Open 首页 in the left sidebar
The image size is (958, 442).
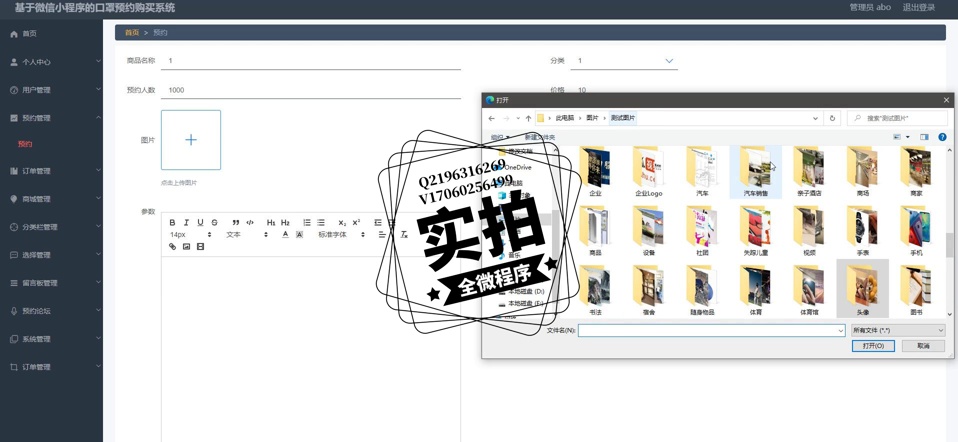[29, 34]
